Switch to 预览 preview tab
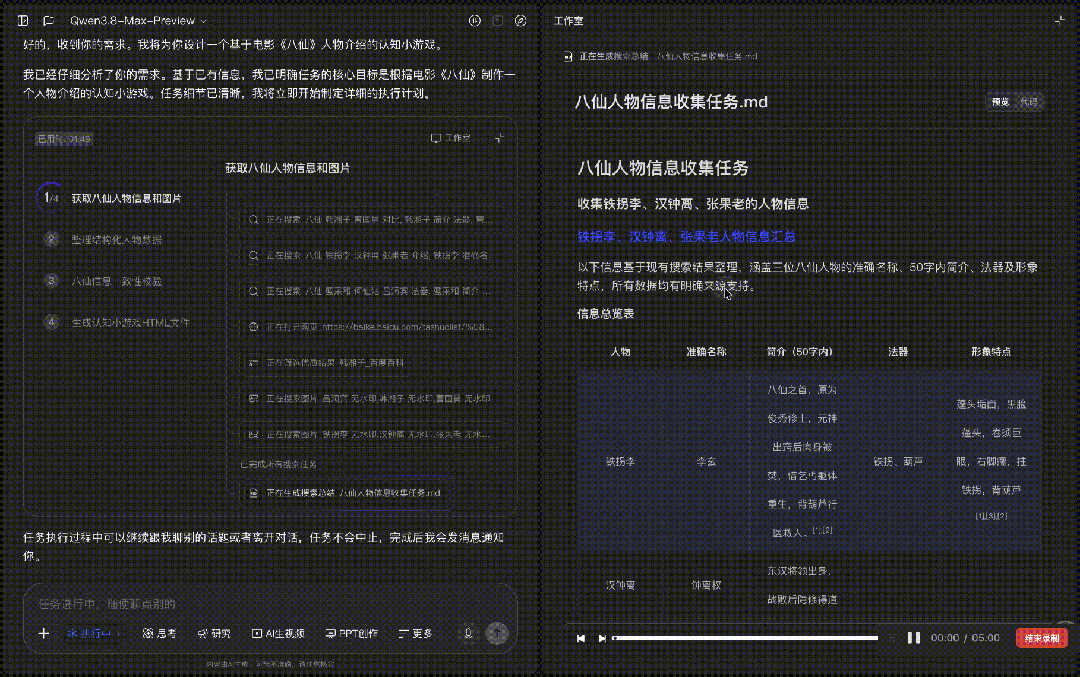The height and width of the screenshot is (677, 1080). click(1000, 102)
